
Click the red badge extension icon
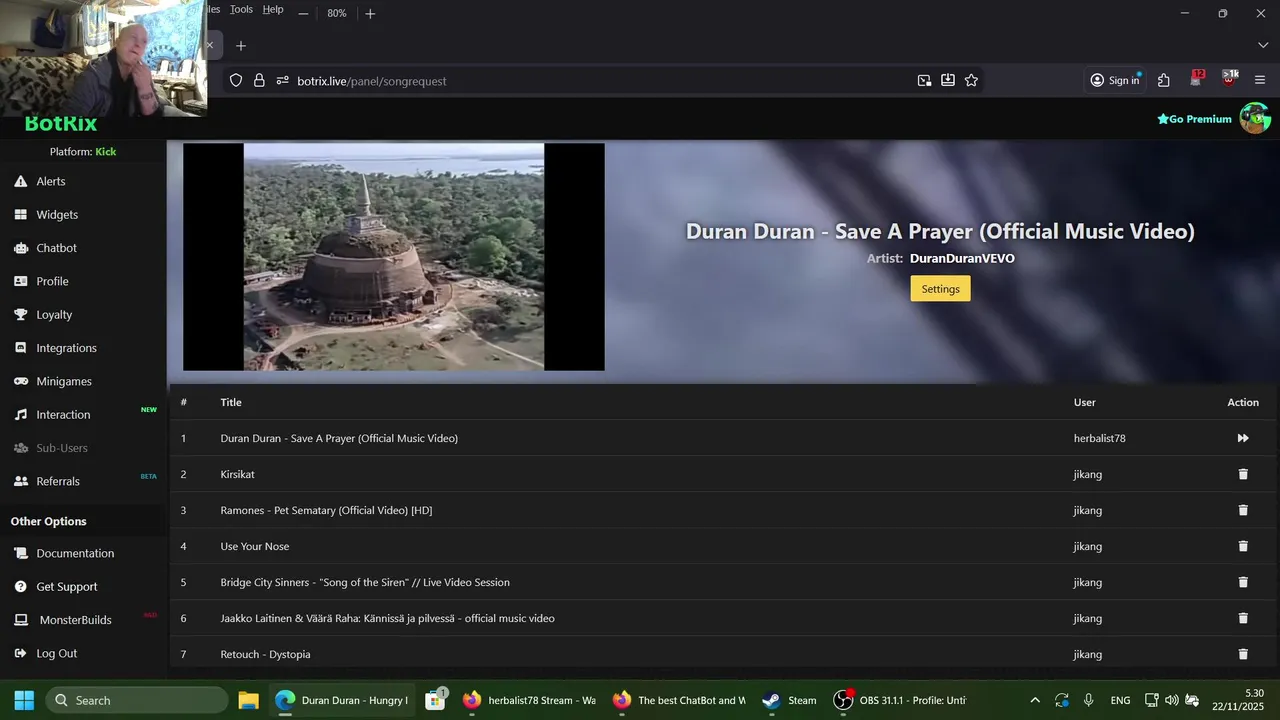(1197, 78)
